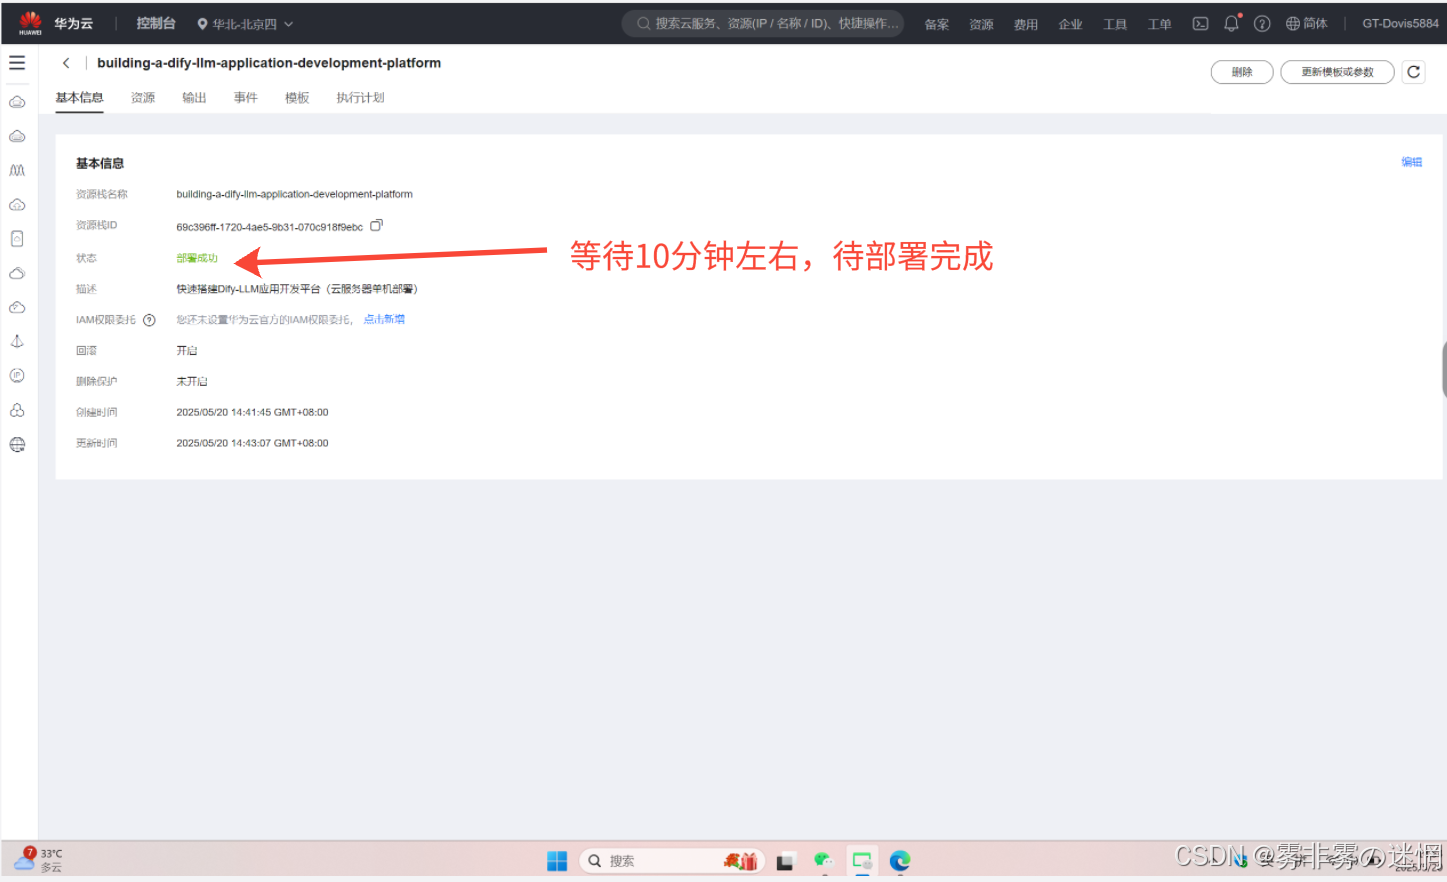Click the cloud with arrow sidebar icon
Image resolution: width=1447 pixels, height=882 pixels.
[x=17, y=307]
